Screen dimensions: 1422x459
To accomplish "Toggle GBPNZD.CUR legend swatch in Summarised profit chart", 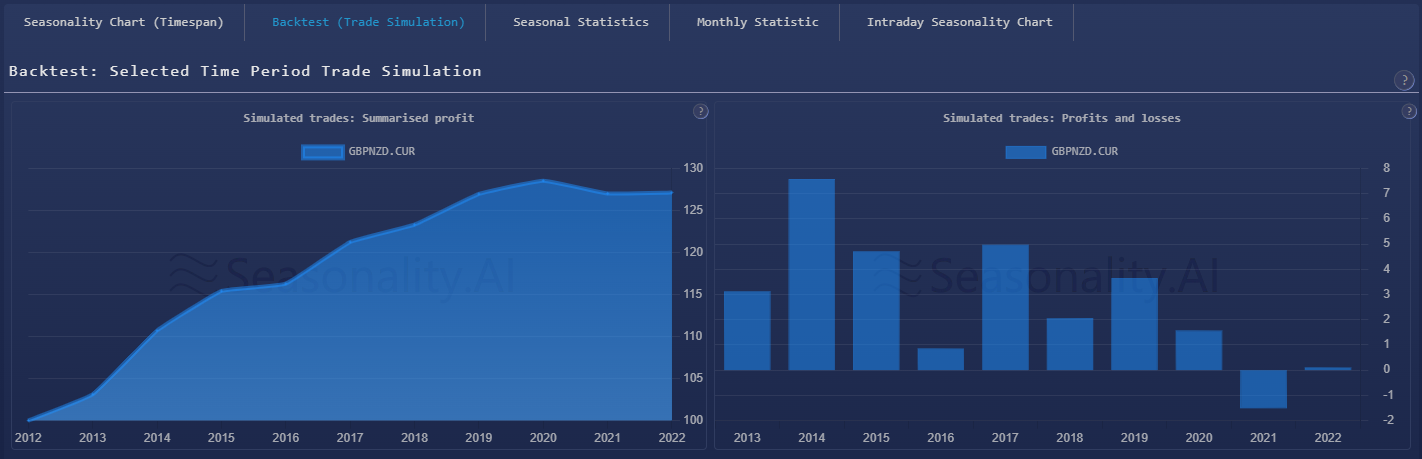I will 322,152.
